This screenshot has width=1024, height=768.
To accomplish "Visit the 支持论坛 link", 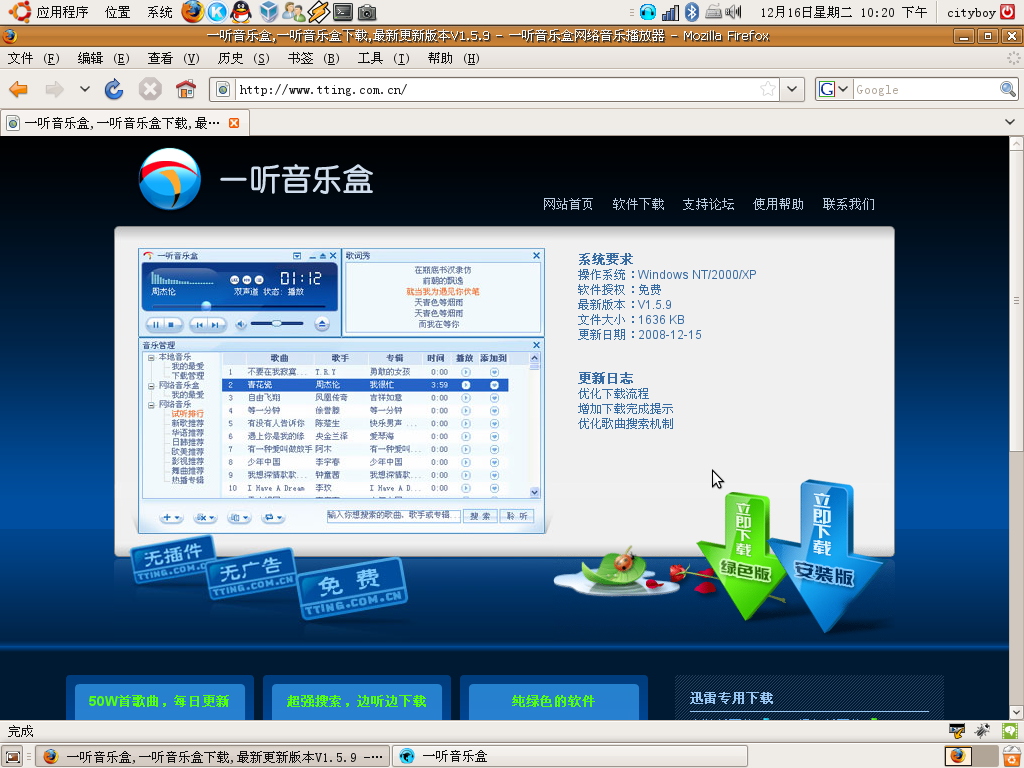I will [x=709, y=204].
